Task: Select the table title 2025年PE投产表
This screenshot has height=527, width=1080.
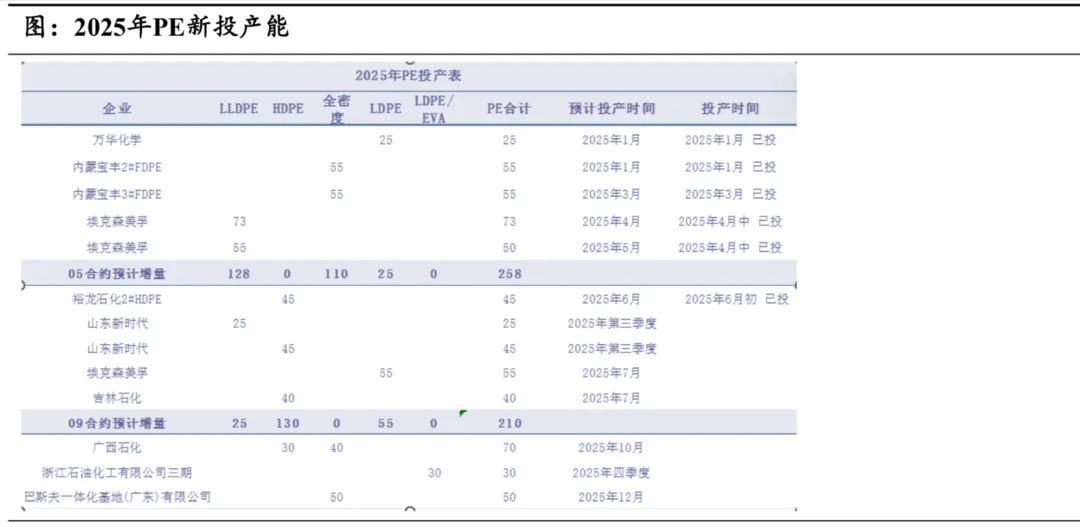Action: point(408,76)
